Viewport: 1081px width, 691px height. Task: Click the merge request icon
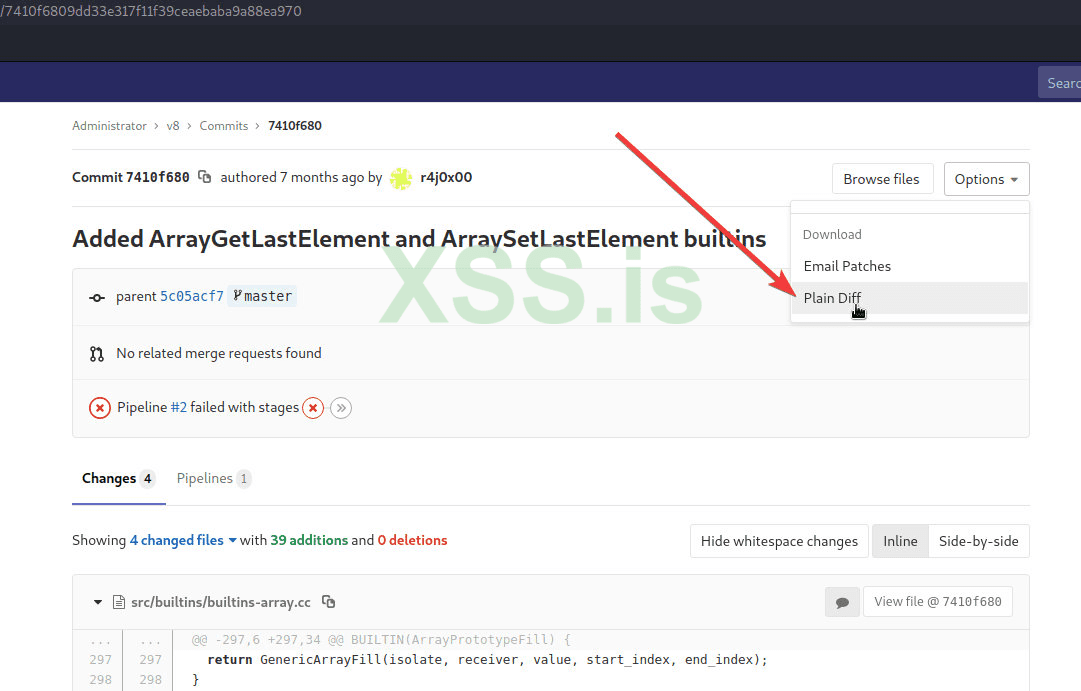tap(97, 354)
